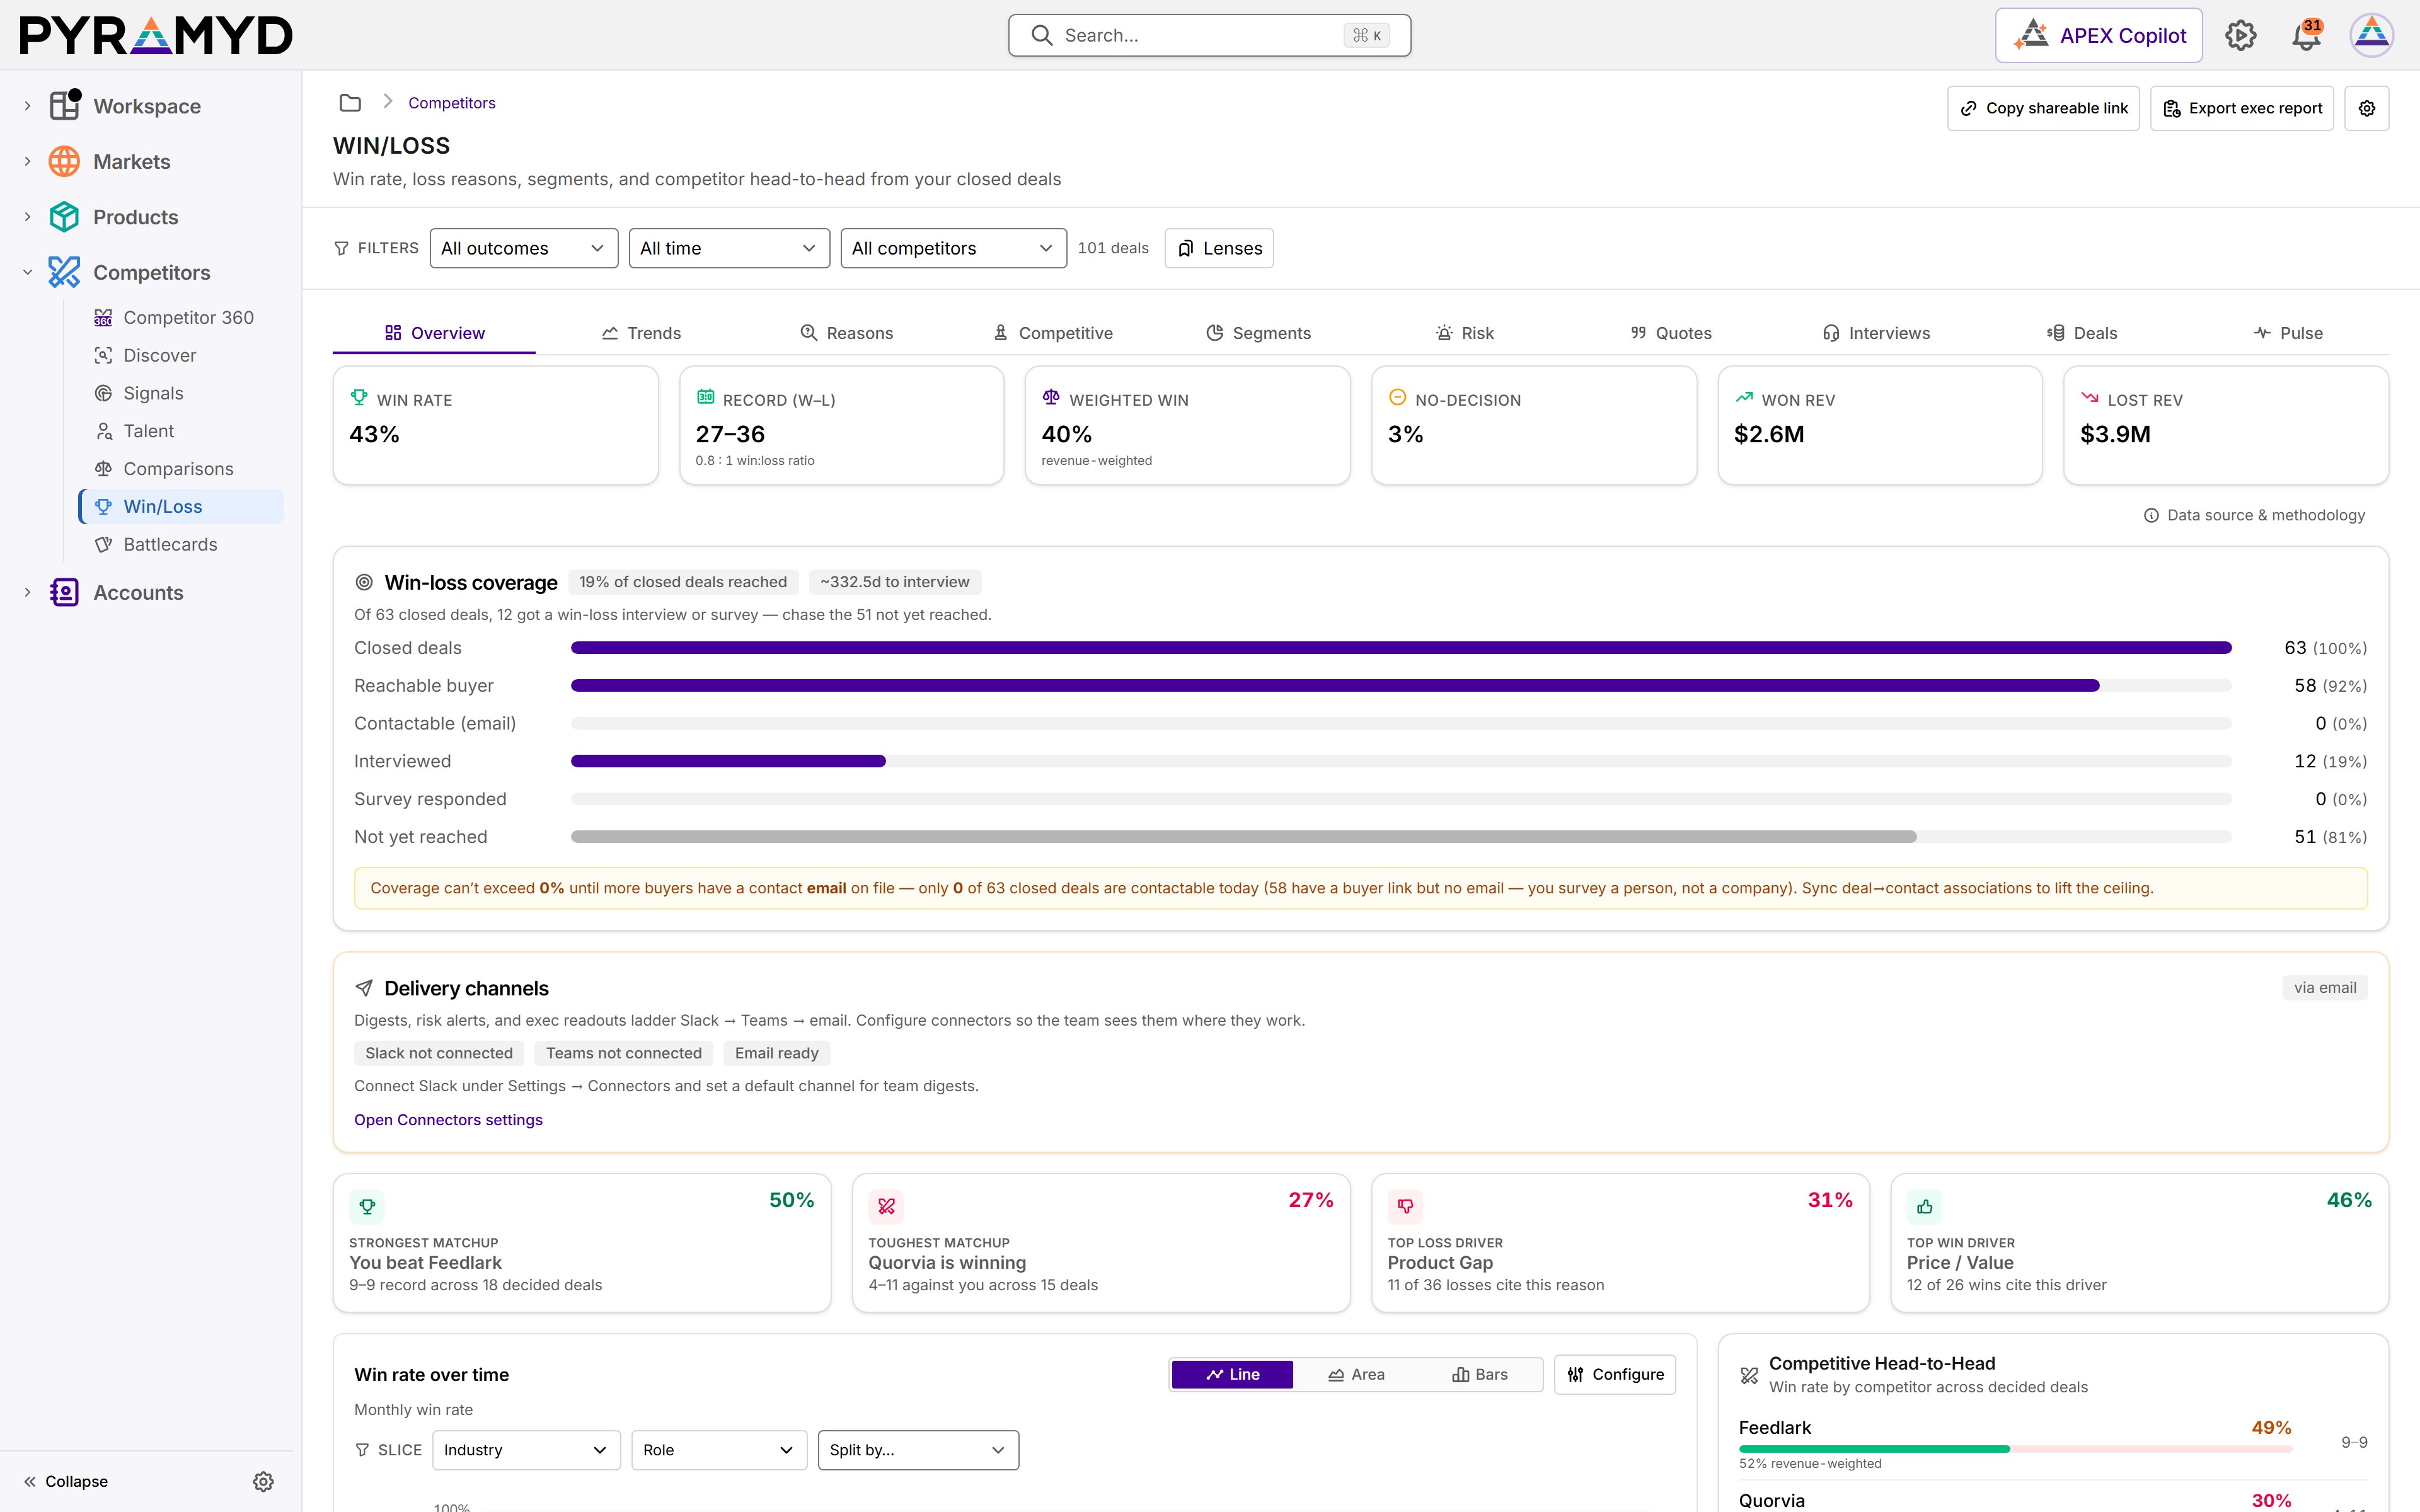Open the Split by dropdown

[x=918, y=1450]
